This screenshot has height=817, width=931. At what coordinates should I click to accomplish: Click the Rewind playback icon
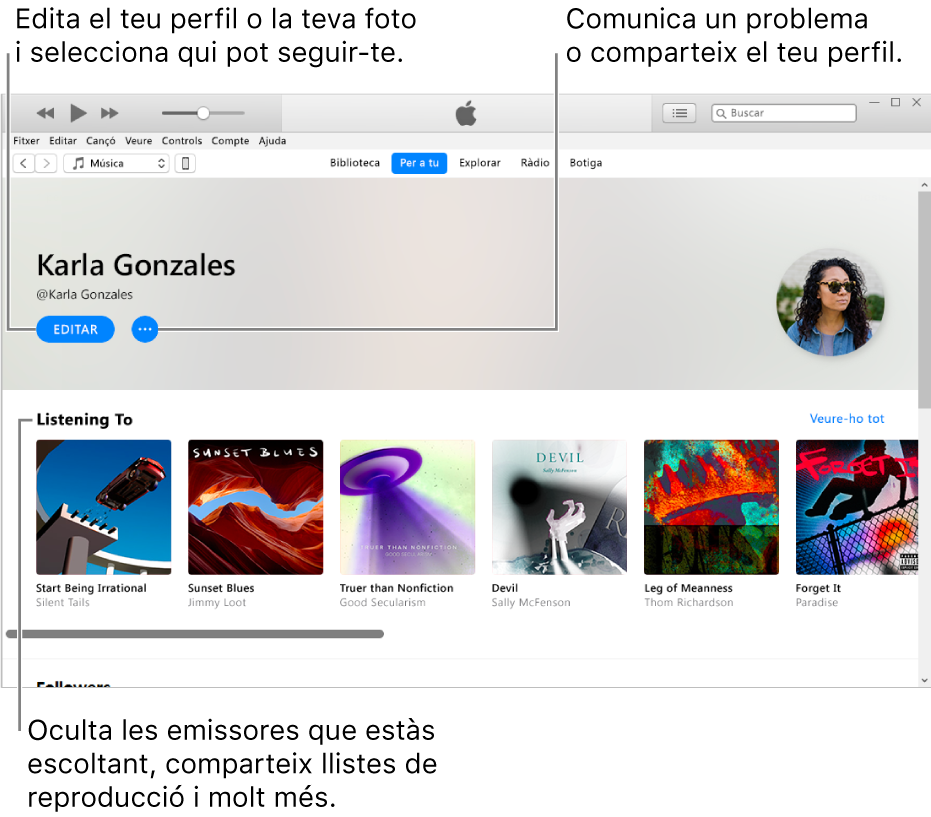pyautogui.click(x=44, y=112)
